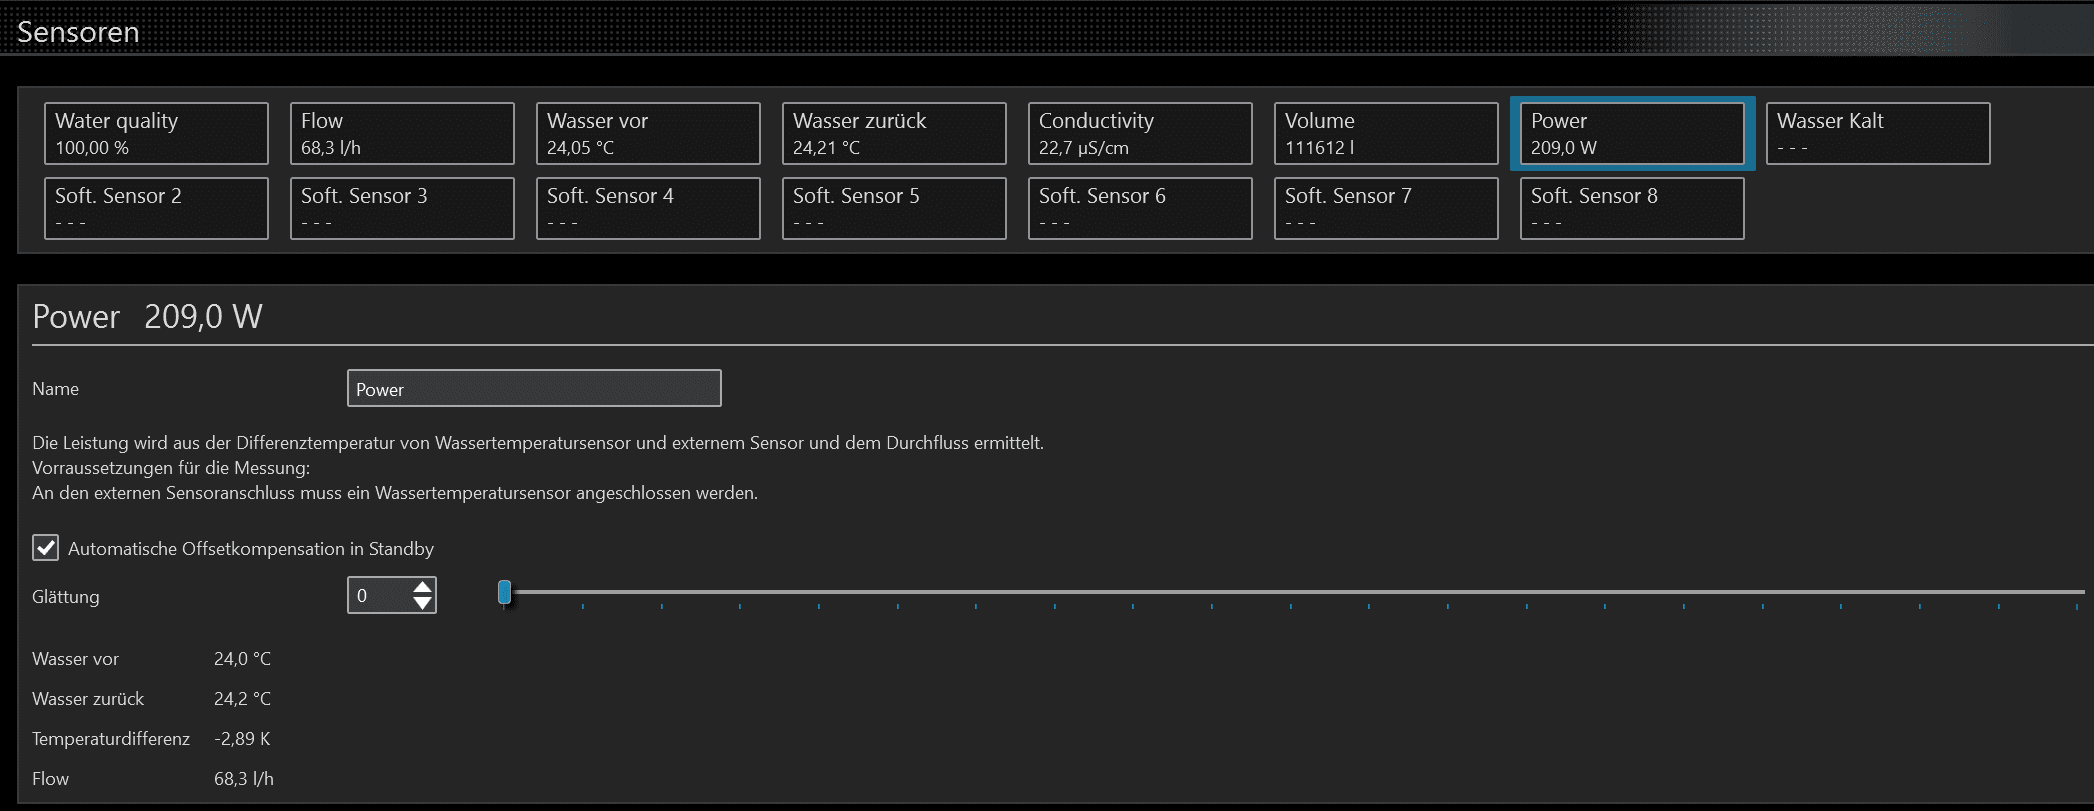Select Soft. Sensor 5 tile

coord(894,208)
